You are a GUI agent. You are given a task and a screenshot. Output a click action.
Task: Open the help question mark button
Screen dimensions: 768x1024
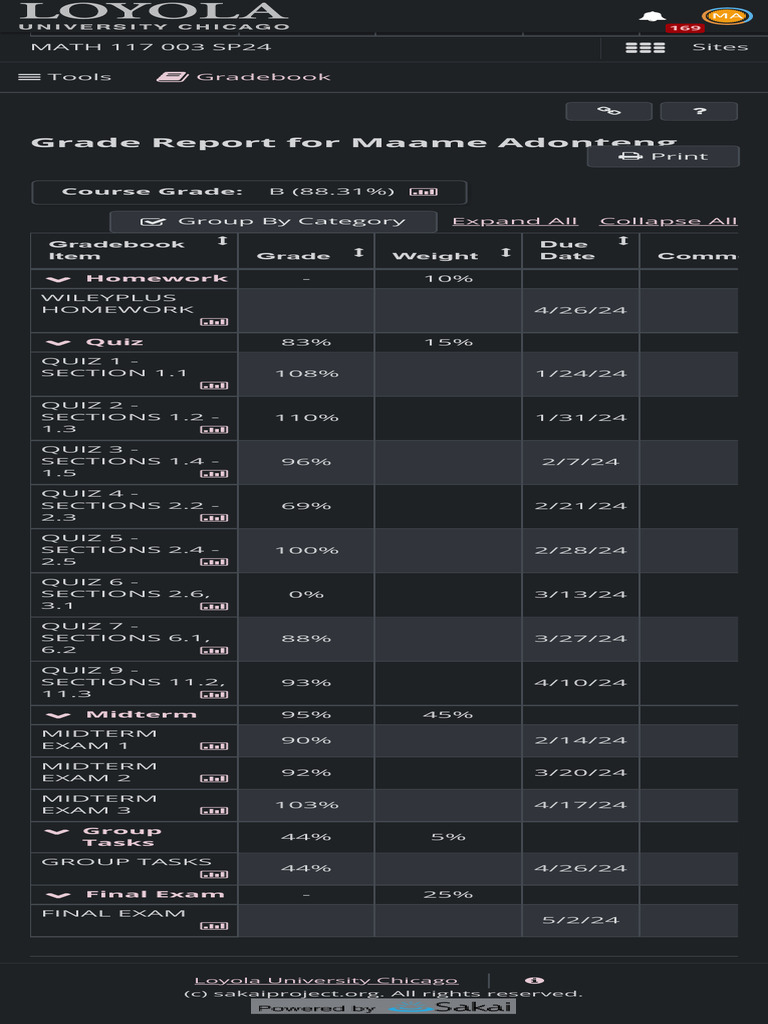point(698,111)
